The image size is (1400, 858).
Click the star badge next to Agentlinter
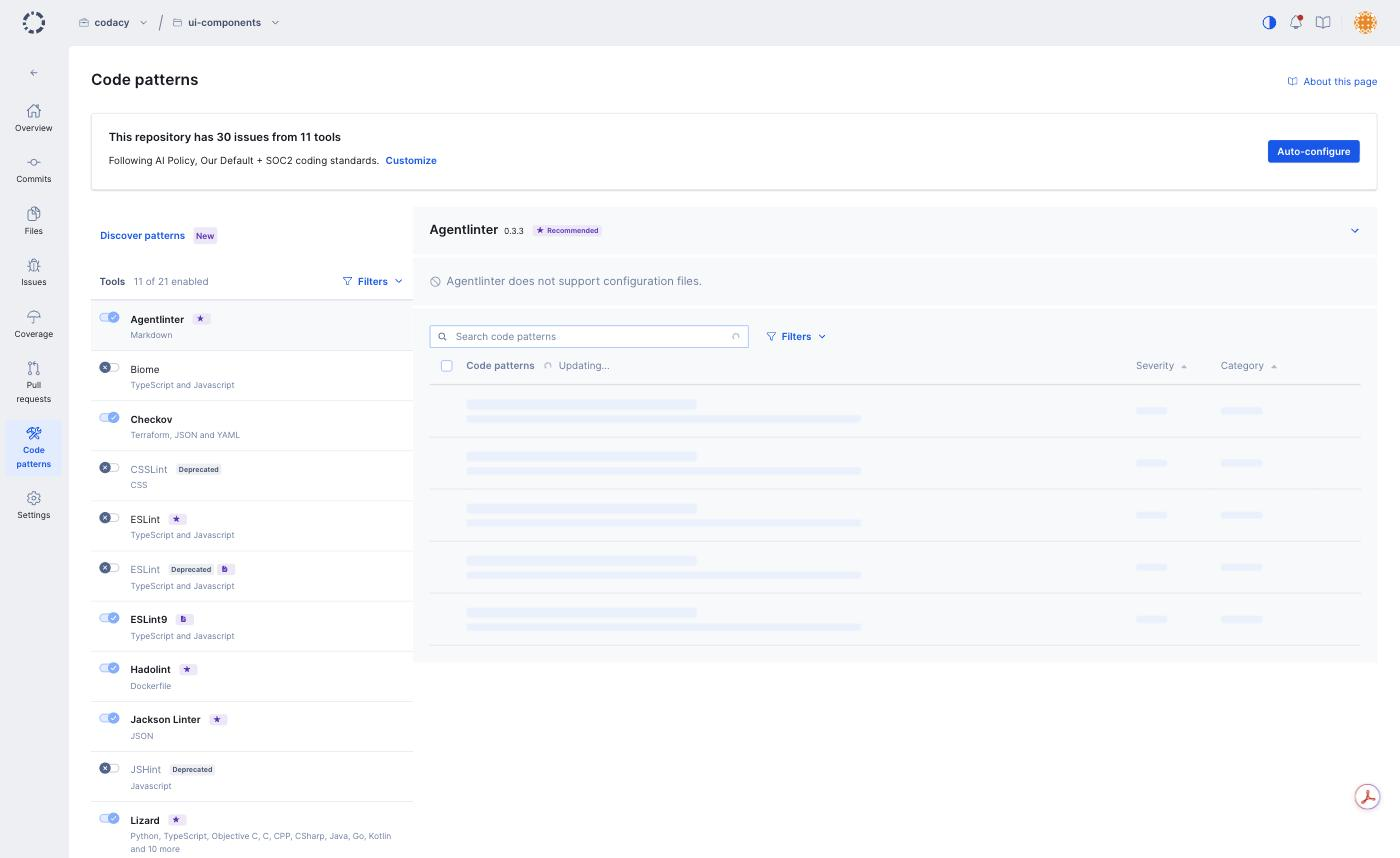pyautogui.click(x=200, y=319)
